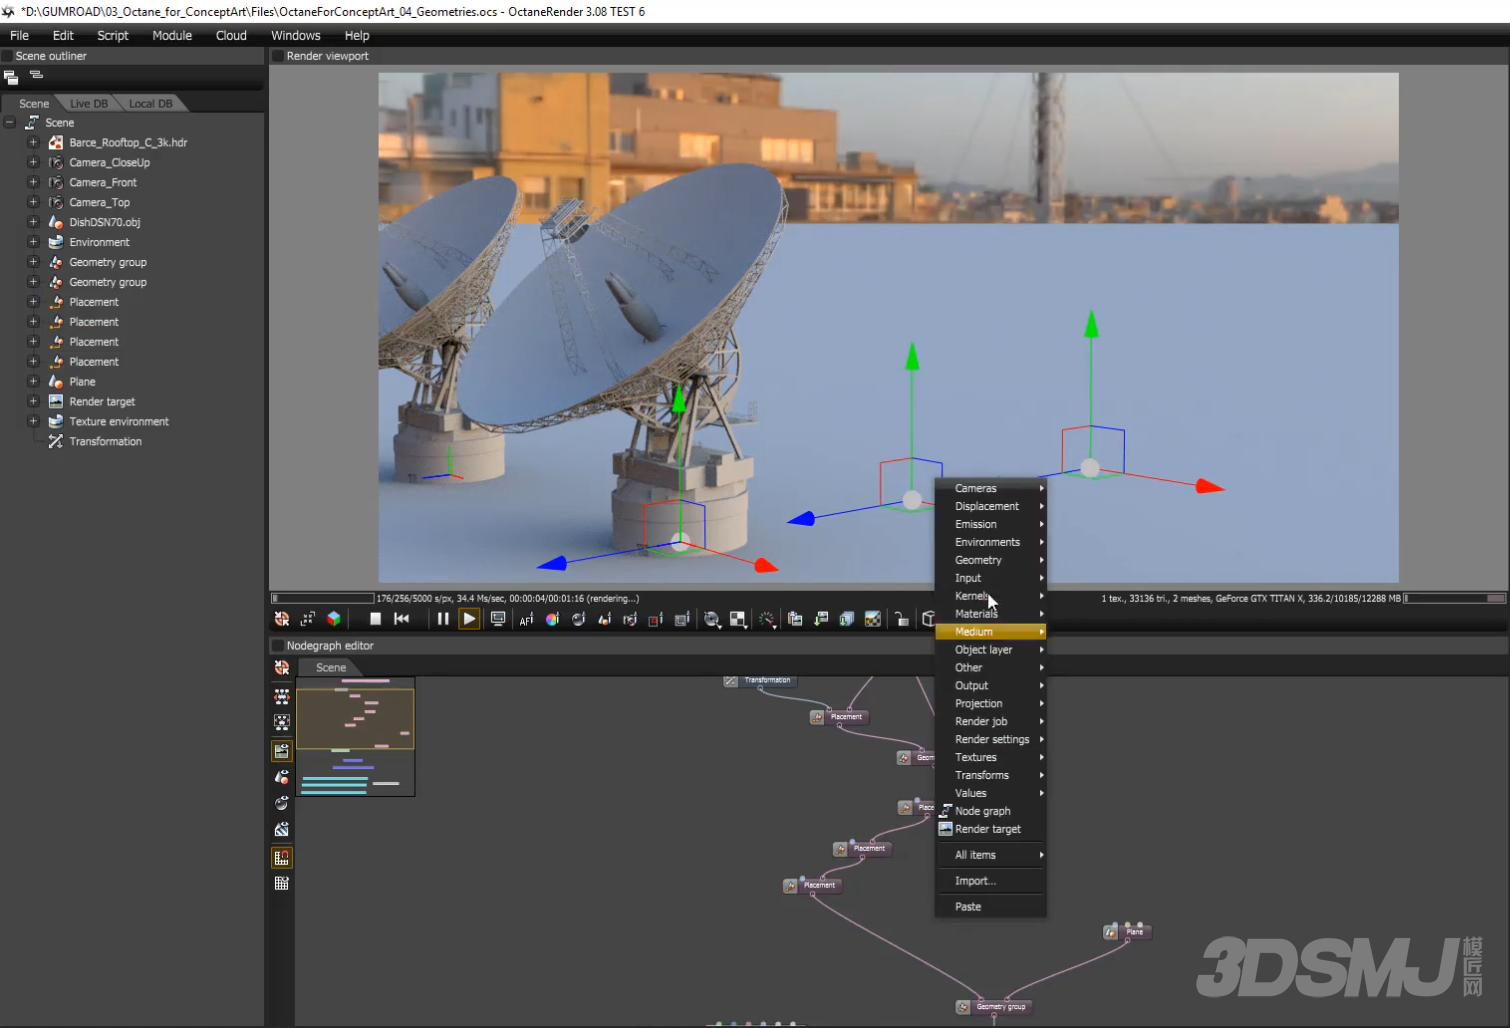
Task: Click the unfold node graph icon
Action: 282,696
